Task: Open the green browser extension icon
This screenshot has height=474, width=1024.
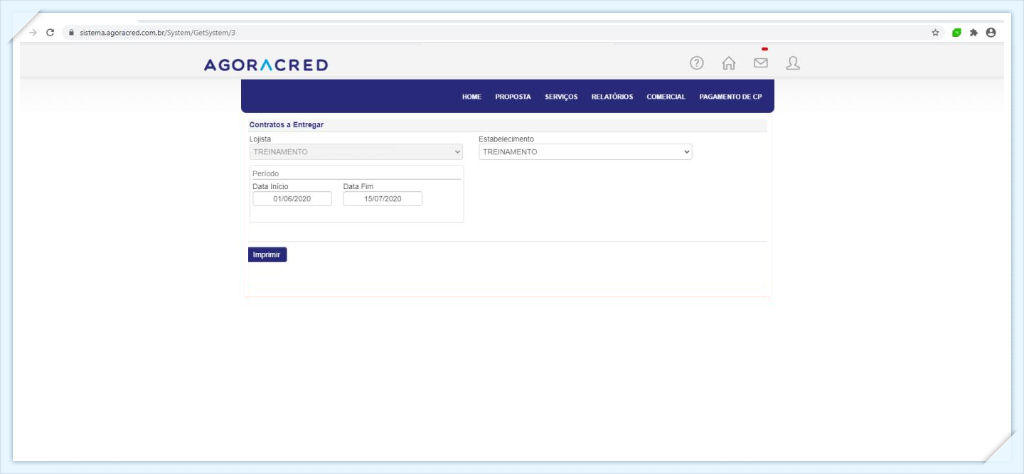Action: 957,32
